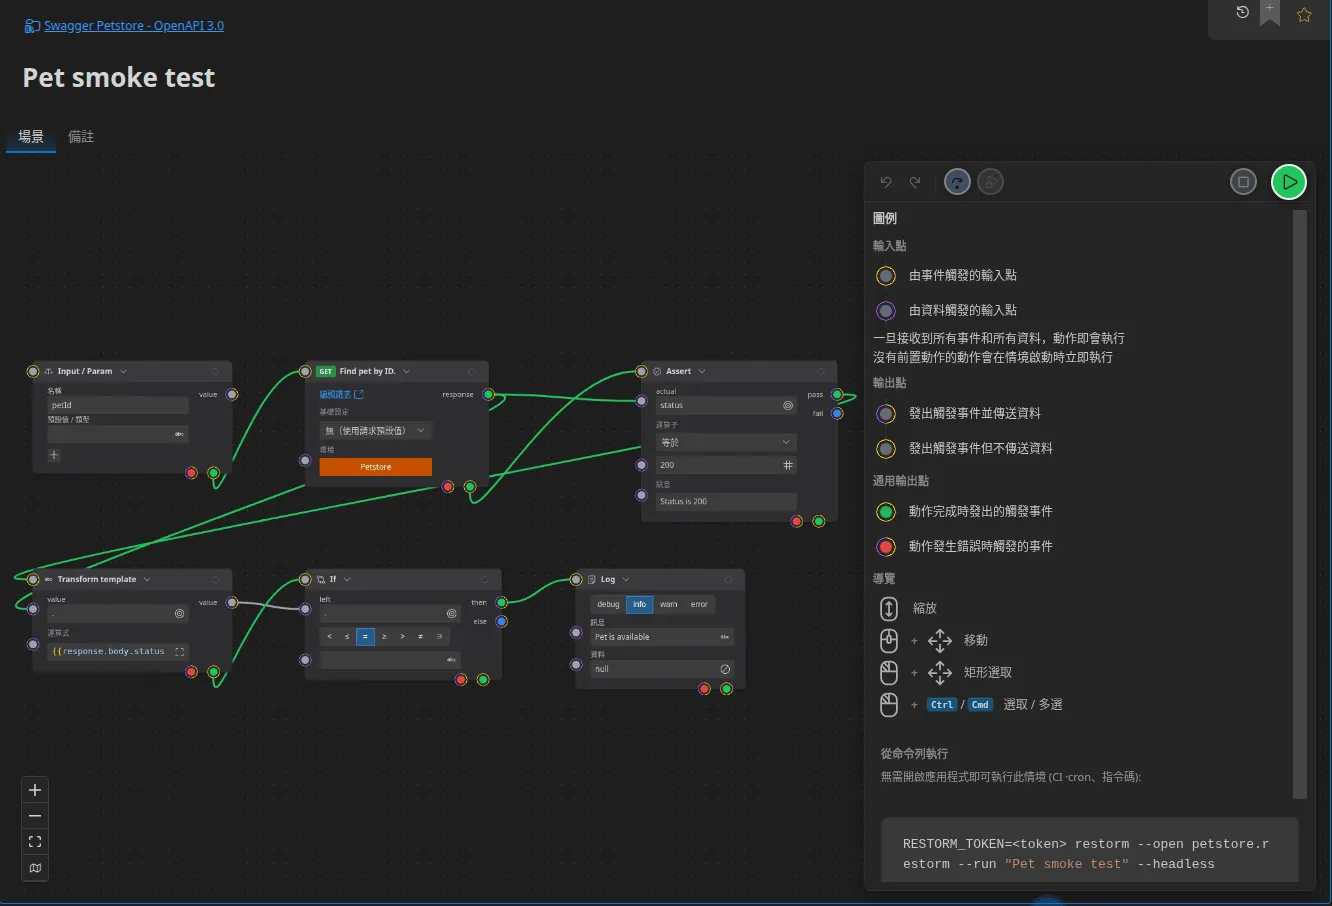Set Log level to warn
The image size is (1332, 906).
click(668, 604)
